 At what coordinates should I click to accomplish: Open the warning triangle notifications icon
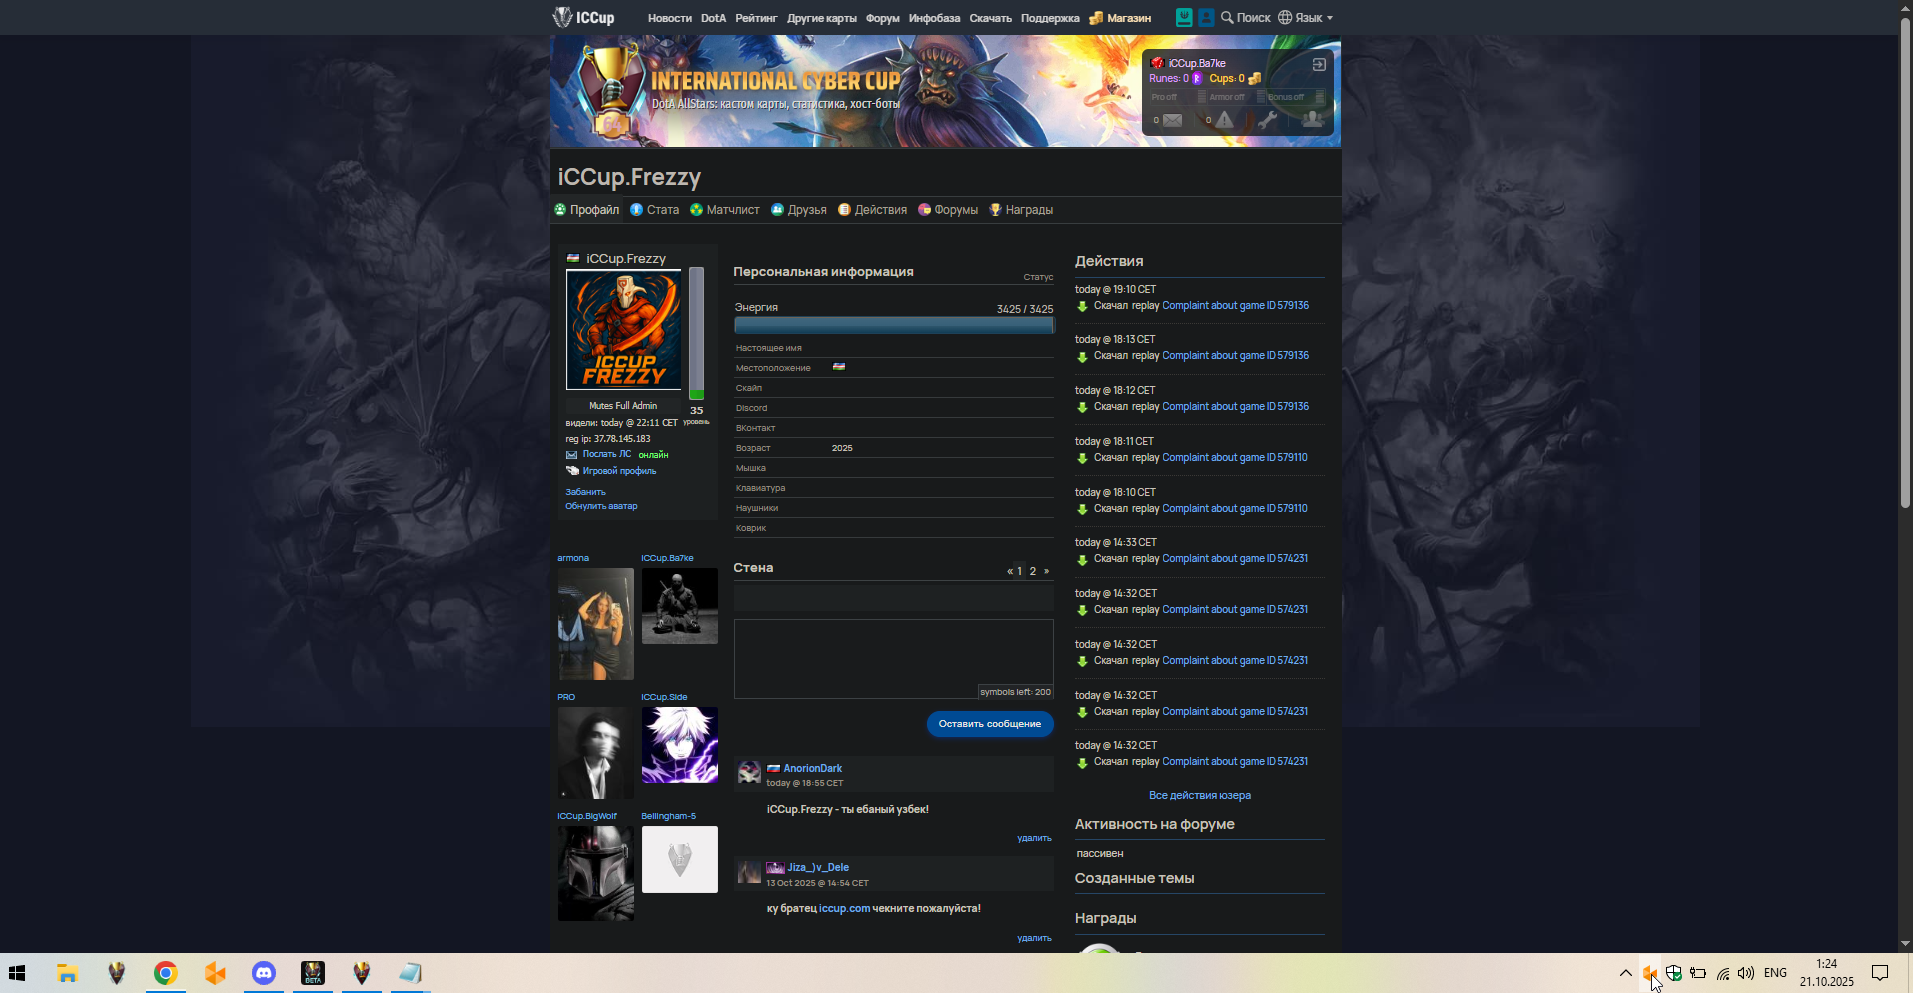(1224, 120)
